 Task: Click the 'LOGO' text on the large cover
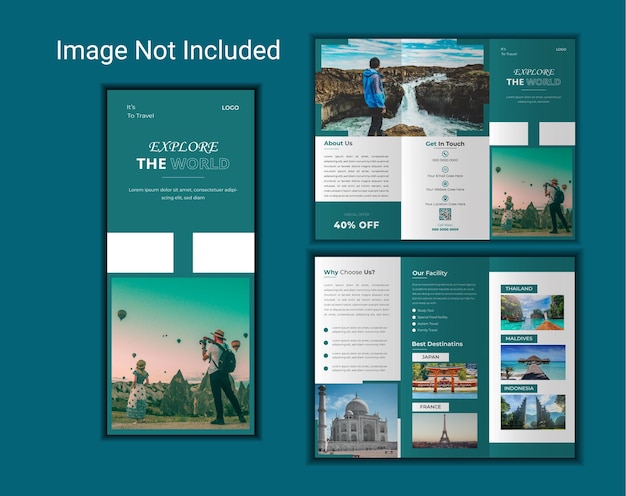[x=230, y=108]
